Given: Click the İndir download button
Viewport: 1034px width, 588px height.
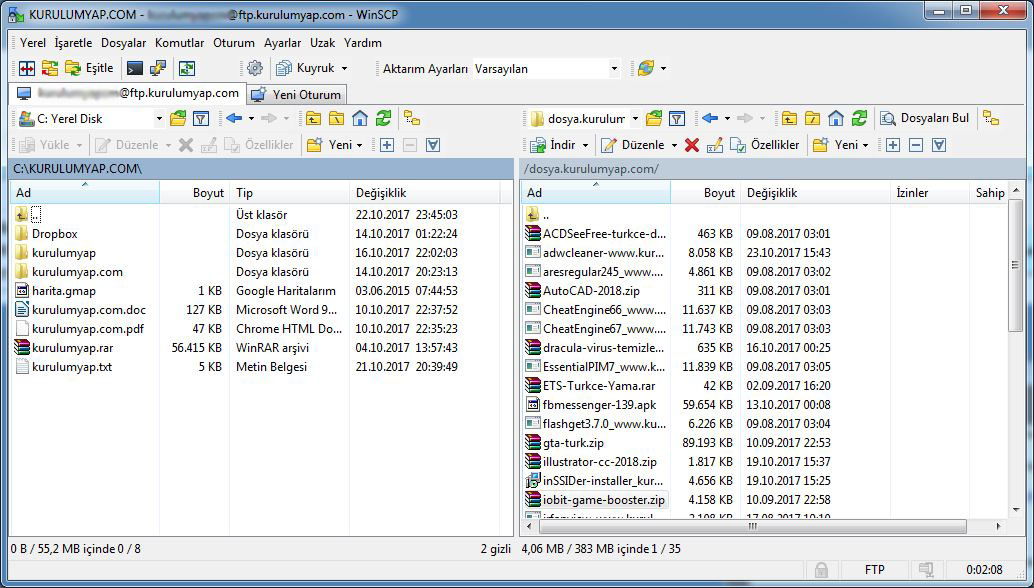Looking at the screenshot, I should click(554, 145).
